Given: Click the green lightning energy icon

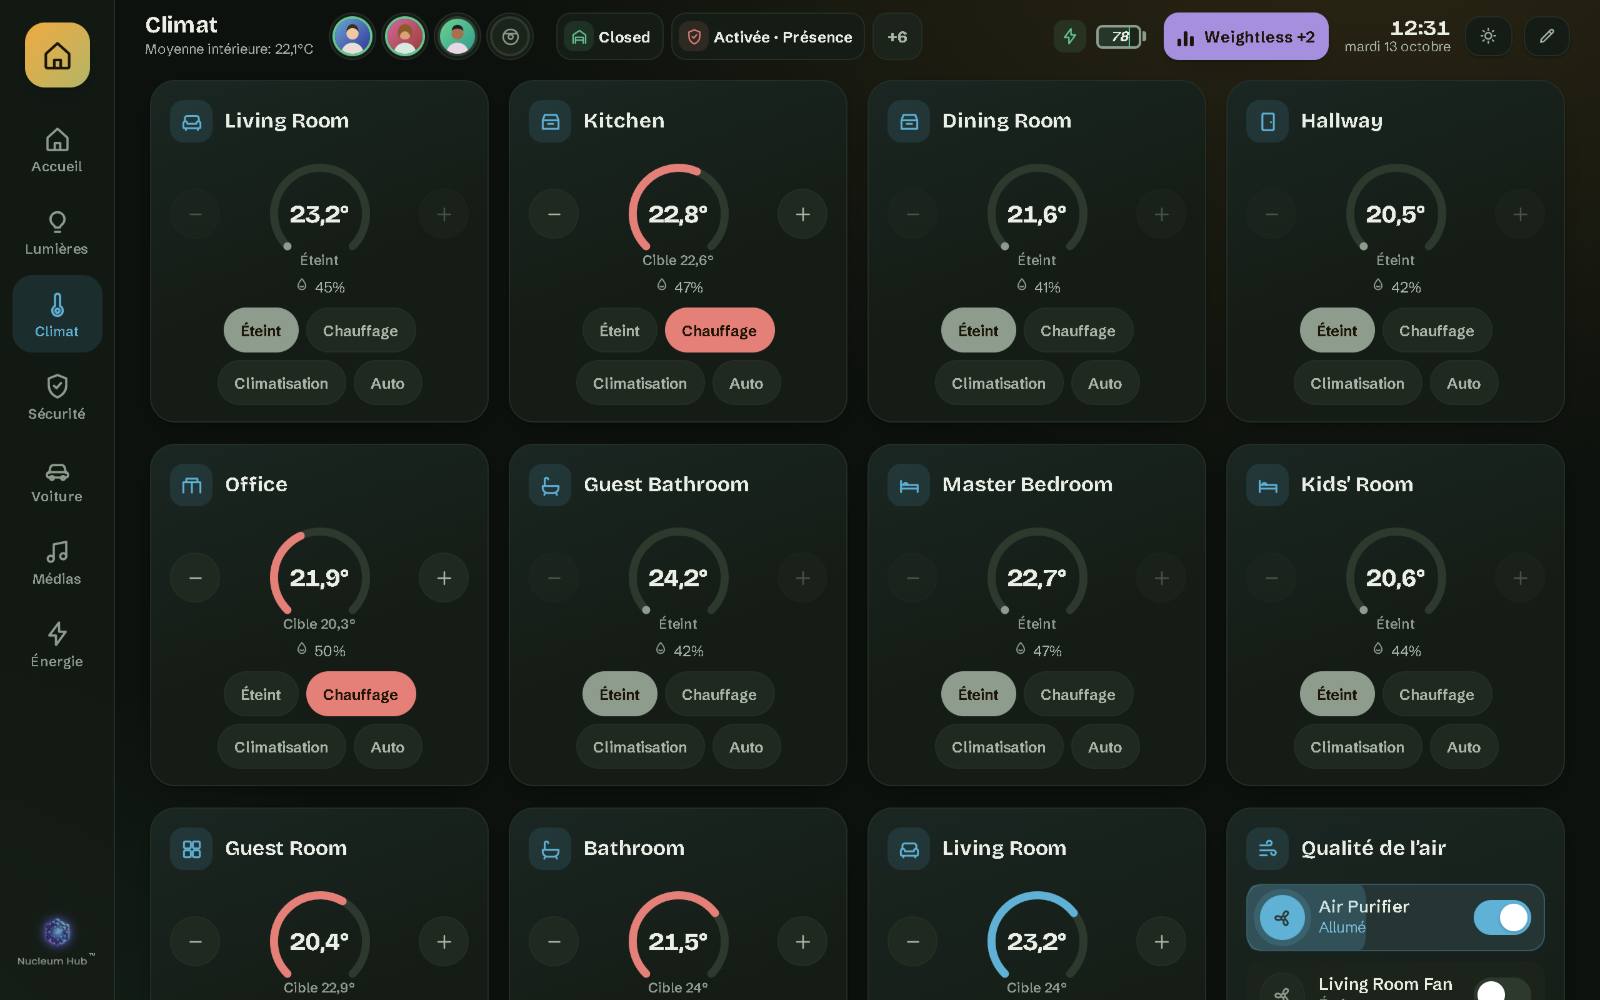Looking at the screenshot, I should coord(1070,37).
